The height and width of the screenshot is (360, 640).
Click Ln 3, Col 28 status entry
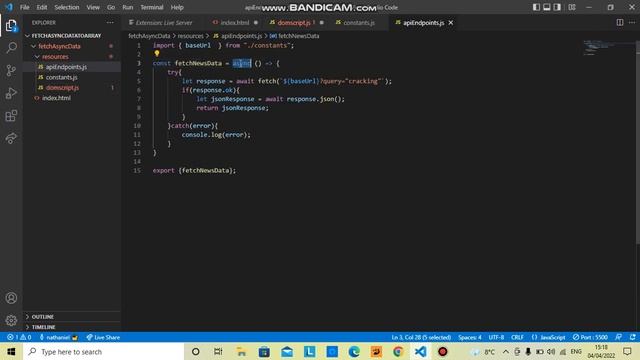tap(421, 338)
